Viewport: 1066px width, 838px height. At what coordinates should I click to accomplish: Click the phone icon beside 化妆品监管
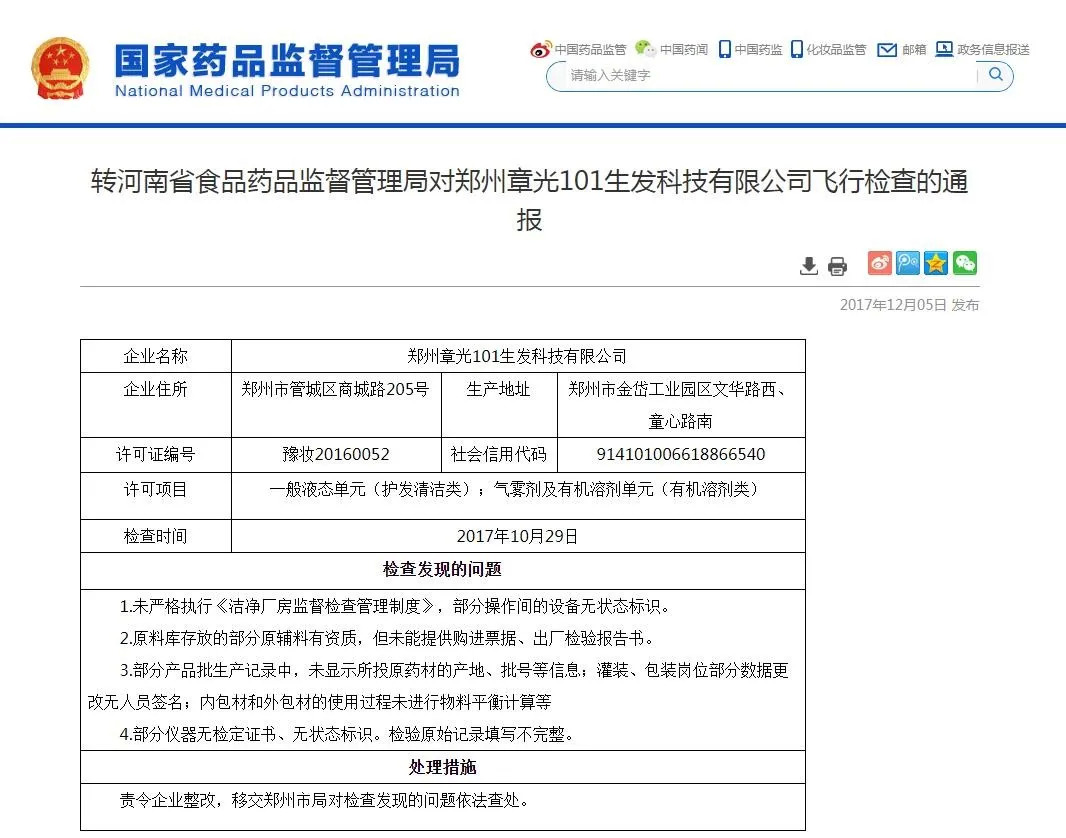[x=797, y=49]
